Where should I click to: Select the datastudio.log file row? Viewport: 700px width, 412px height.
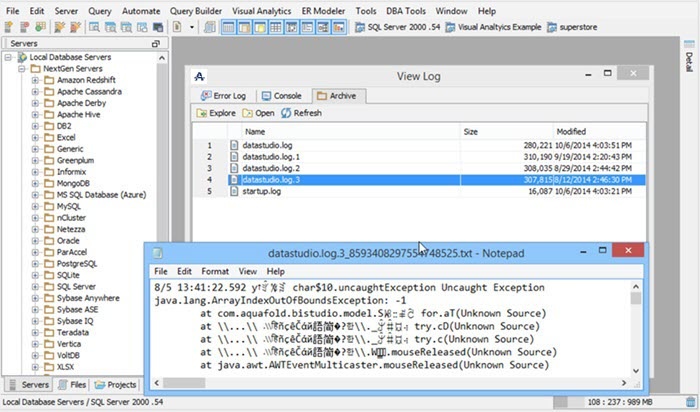click(419, 146)
